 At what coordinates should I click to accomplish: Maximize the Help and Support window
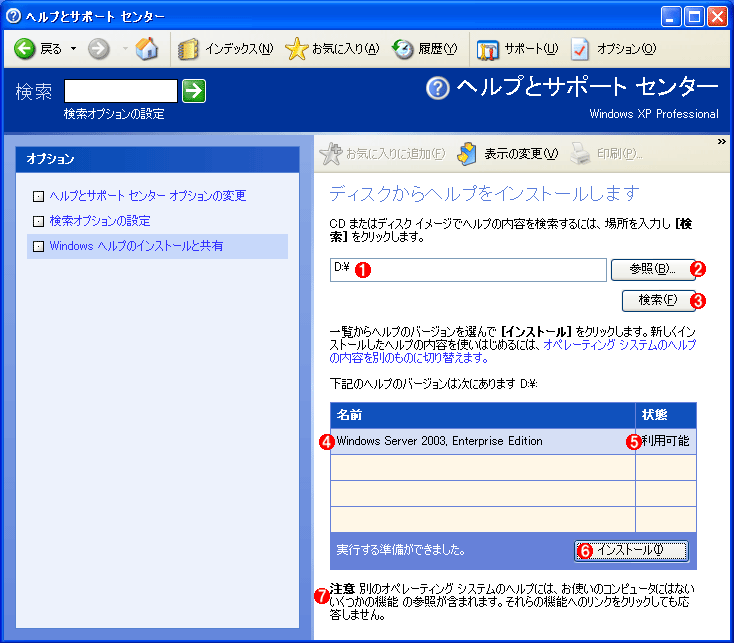694,17
